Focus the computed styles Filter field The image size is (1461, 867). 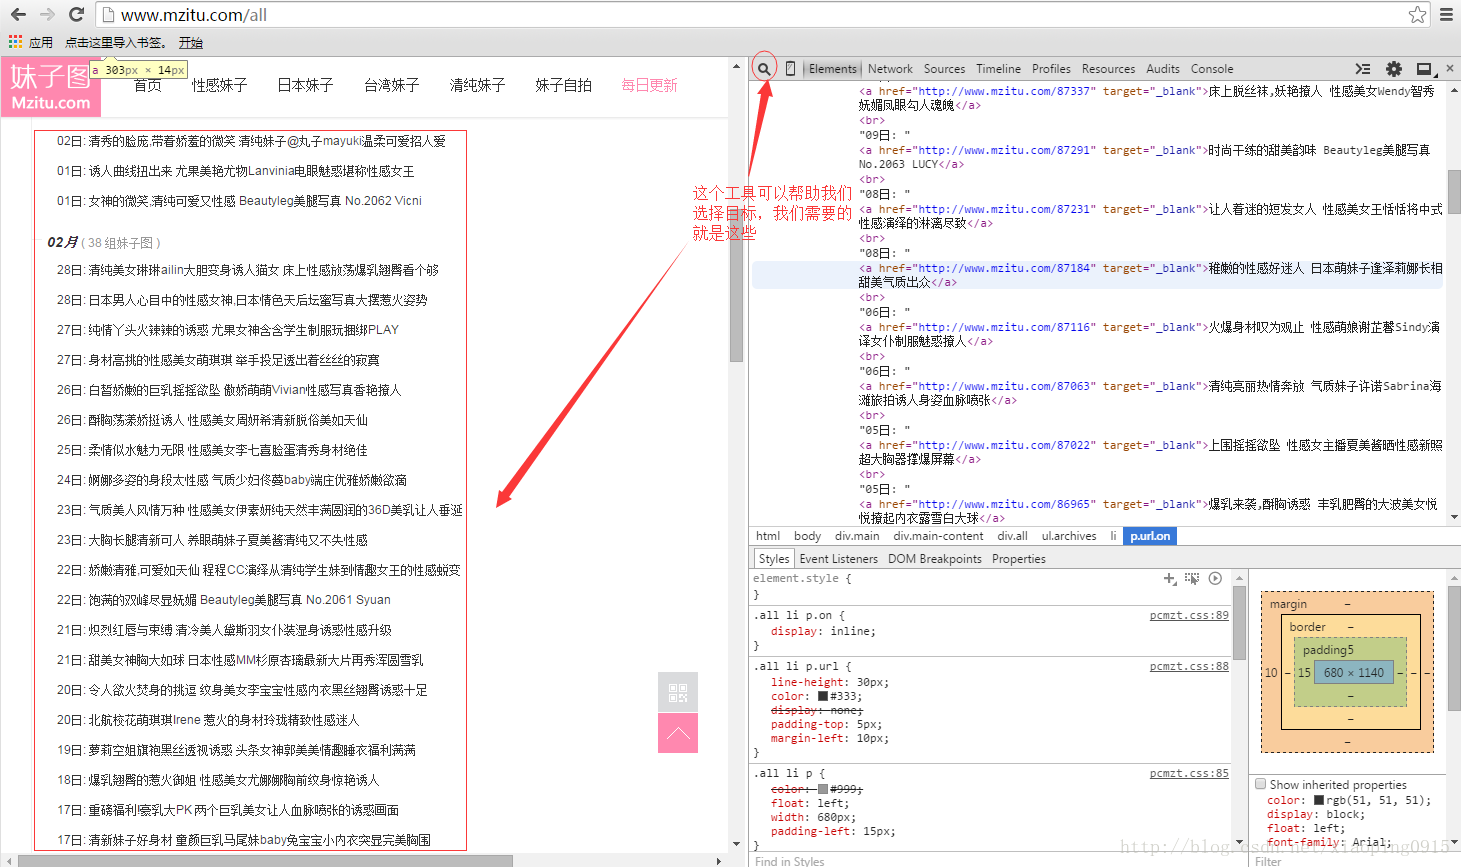(1350, 861)
